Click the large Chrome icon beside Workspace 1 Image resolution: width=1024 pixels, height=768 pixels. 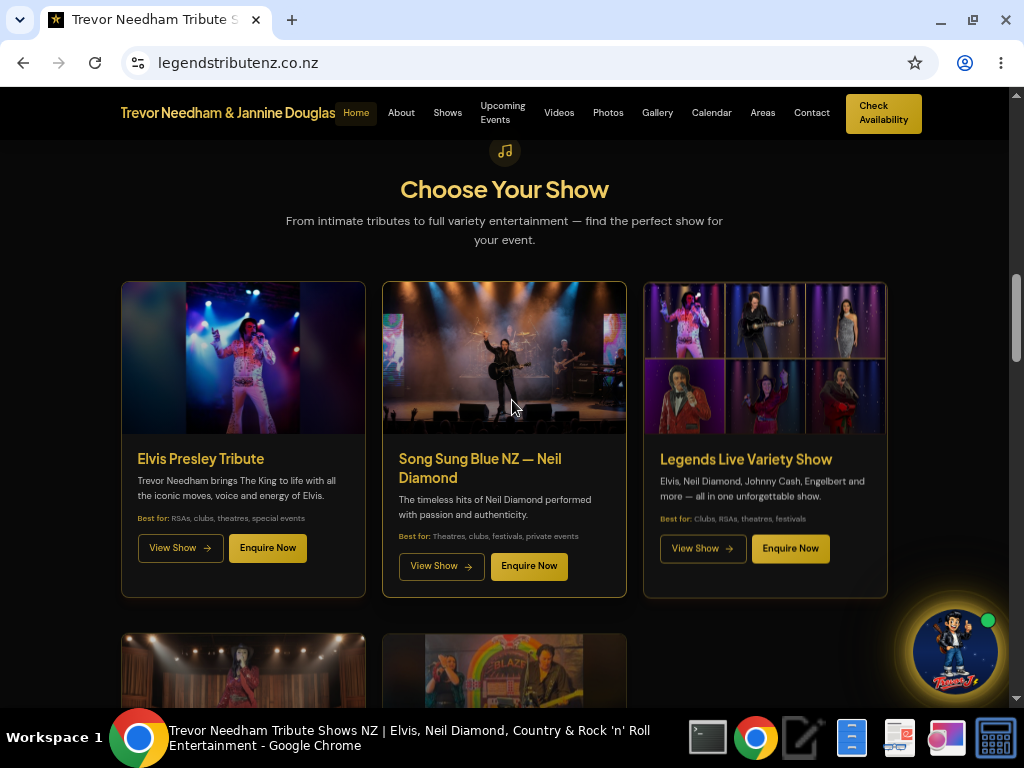point(138,738)
